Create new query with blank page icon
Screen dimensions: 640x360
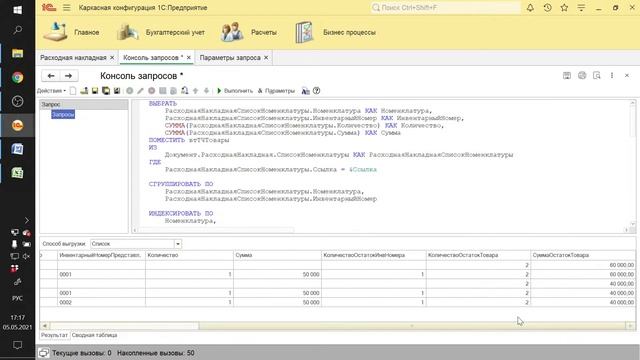coord(73,91)
